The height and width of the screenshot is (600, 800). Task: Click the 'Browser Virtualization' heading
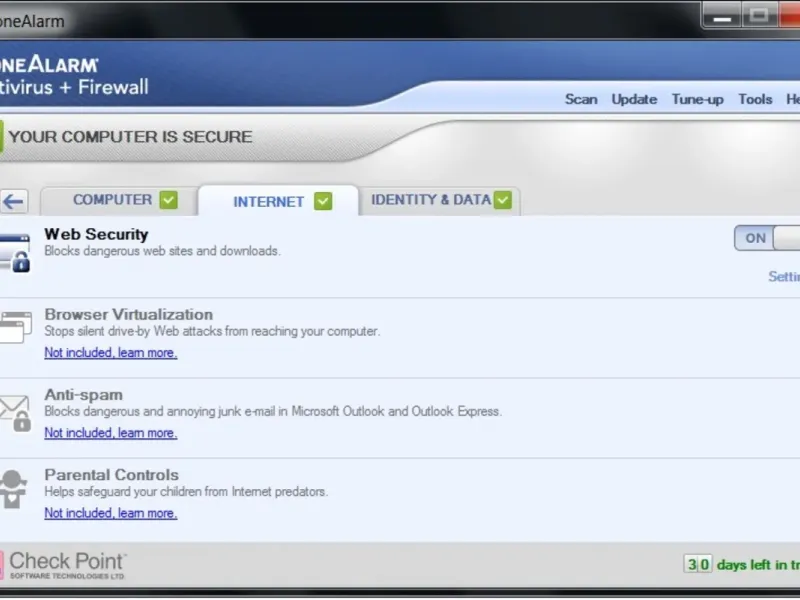[x=129, y=315]
